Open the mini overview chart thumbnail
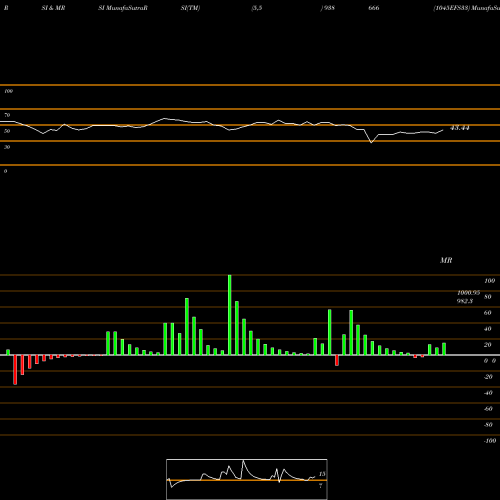 (247, 479)
